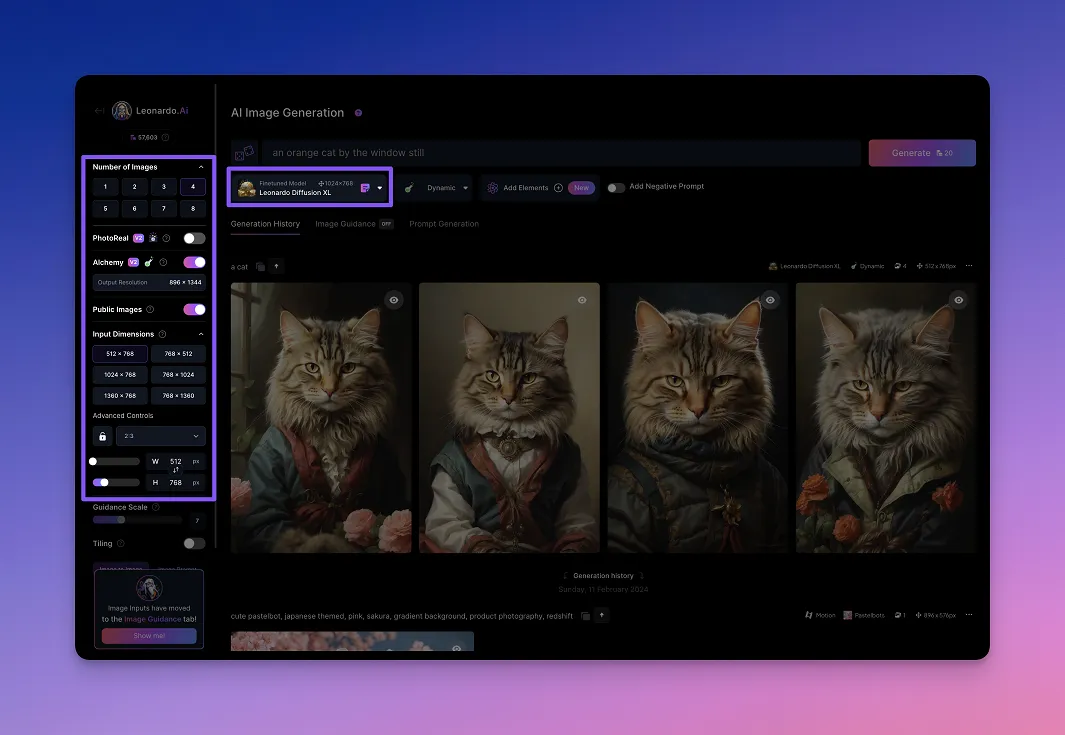This screenshot has width=1065, height=735.
Task: Click the up arrow beside 'a cat' prompt
Action: coord(276,266)
